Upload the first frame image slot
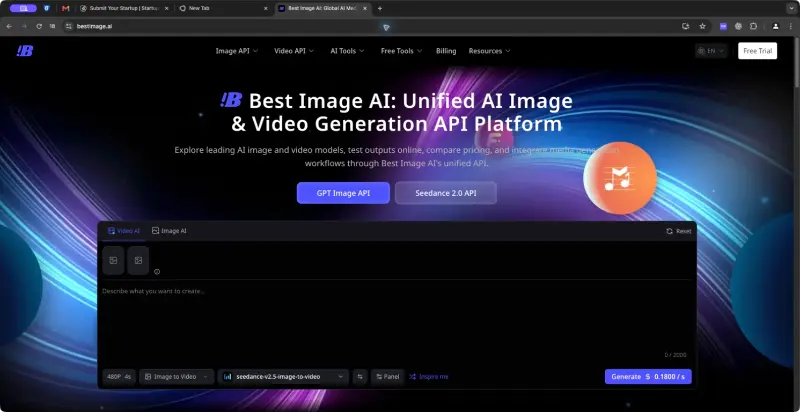The height and width of the screenshot is (412, 800). [x=113, y=261]
